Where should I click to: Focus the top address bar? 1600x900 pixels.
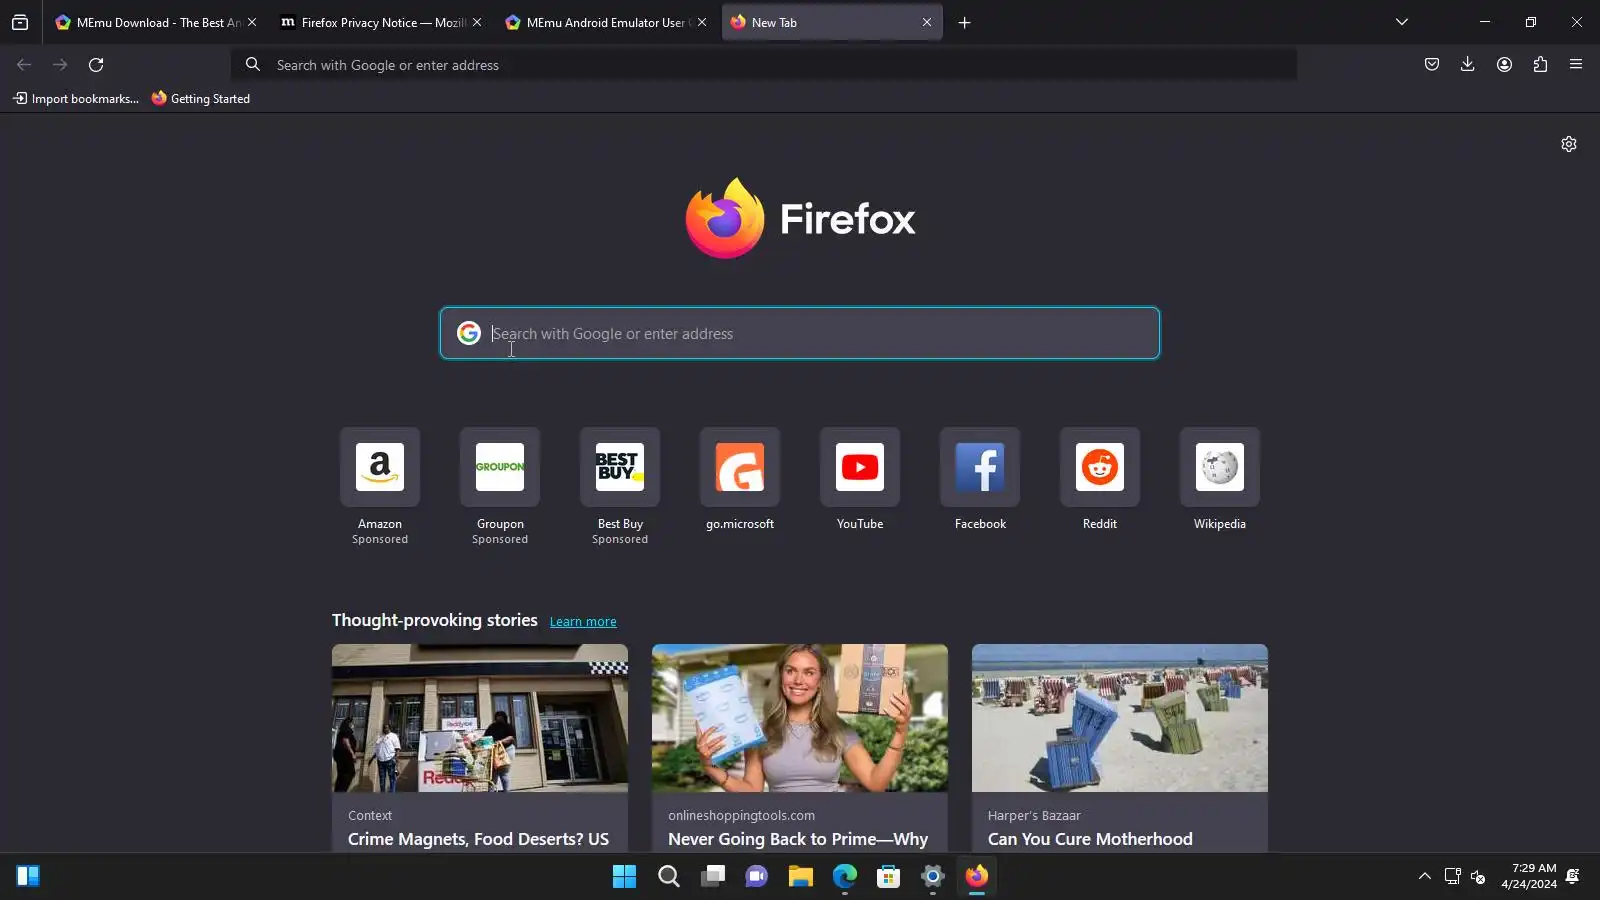pyautogui.click(x=765, y=65)
